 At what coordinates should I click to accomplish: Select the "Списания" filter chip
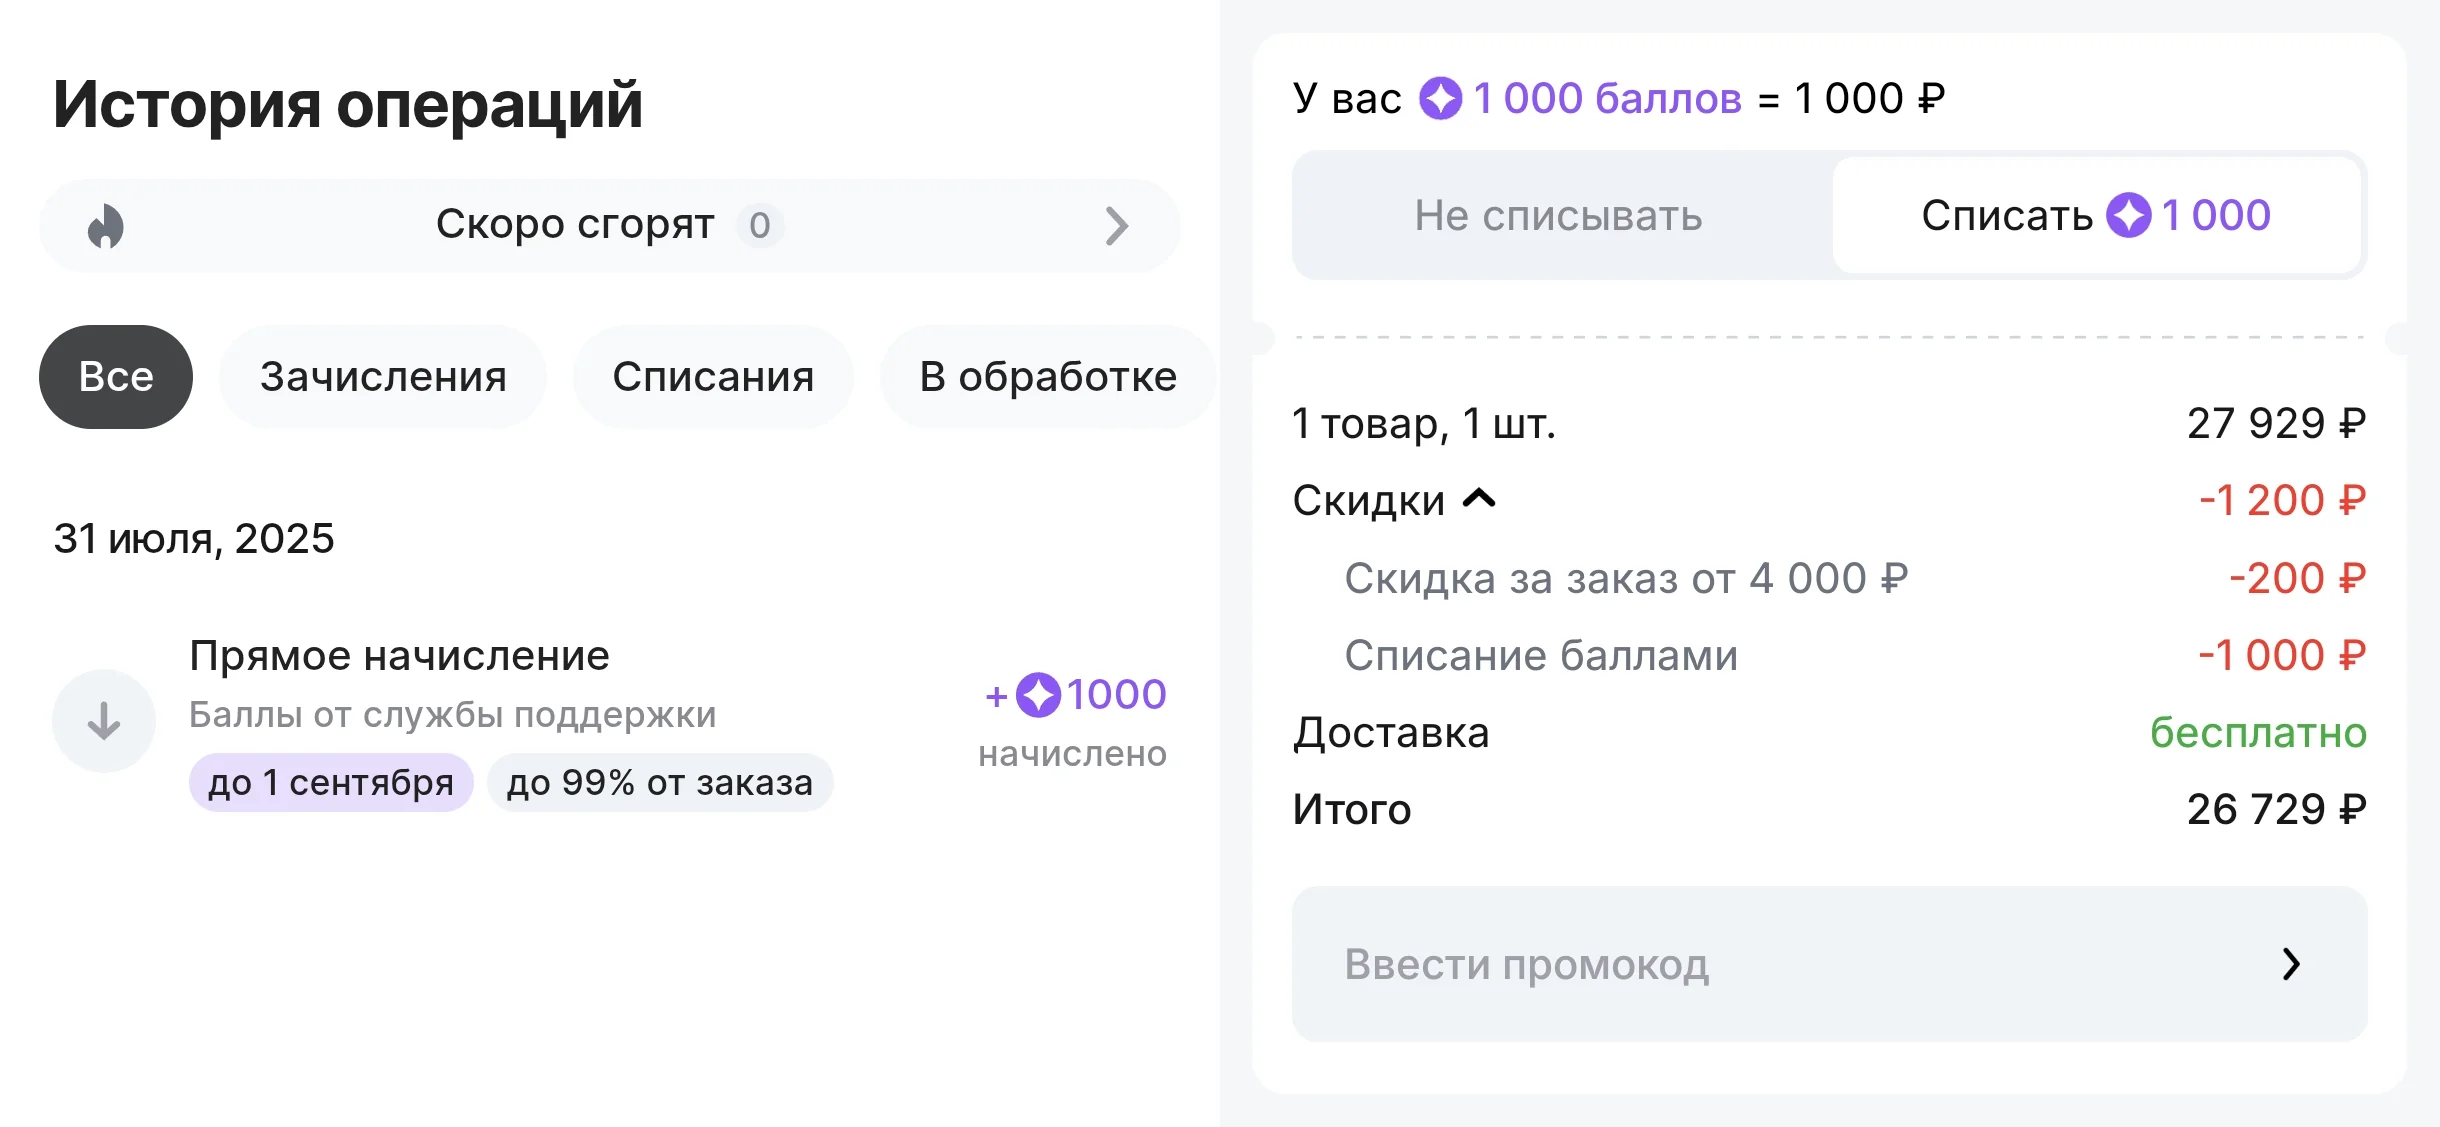(713, 376)
